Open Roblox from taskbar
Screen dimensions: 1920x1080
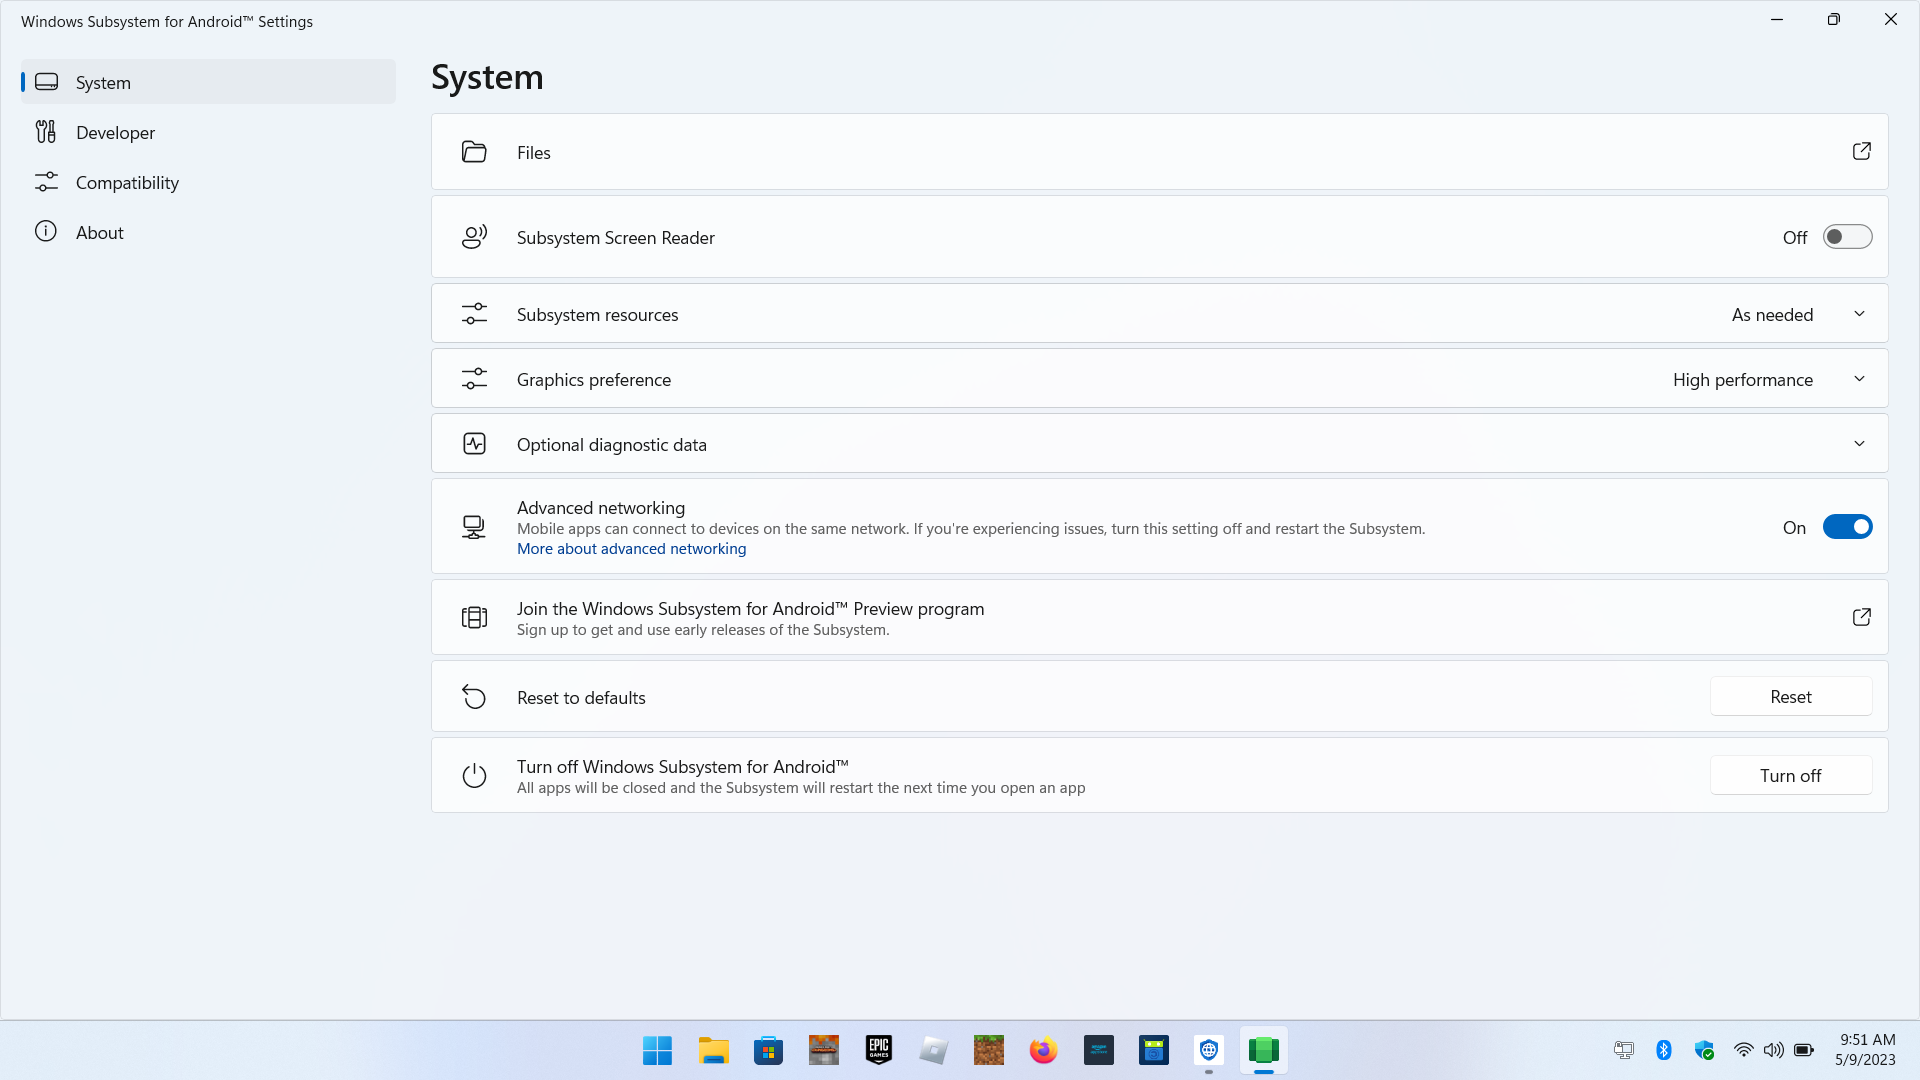click(933, 1050)
